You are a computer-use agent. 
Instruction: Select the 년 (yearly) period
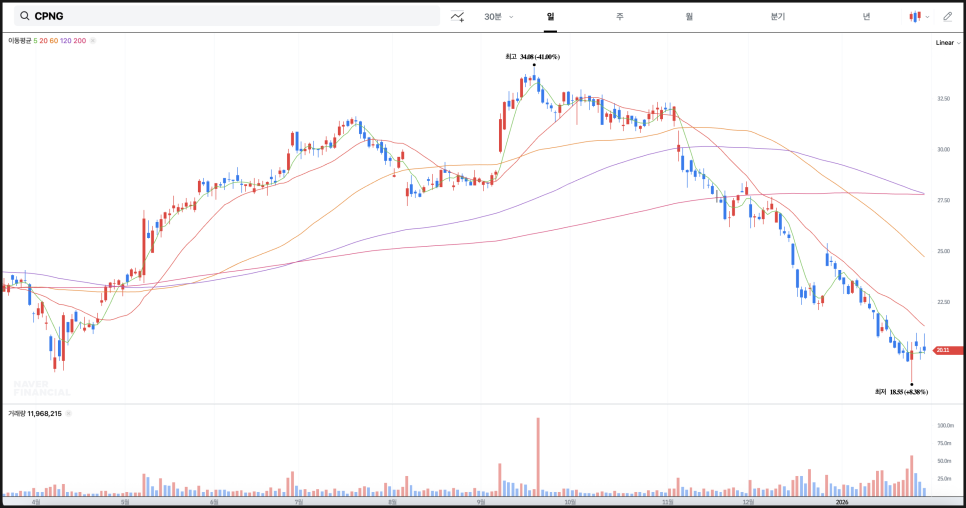pos(866,16)
